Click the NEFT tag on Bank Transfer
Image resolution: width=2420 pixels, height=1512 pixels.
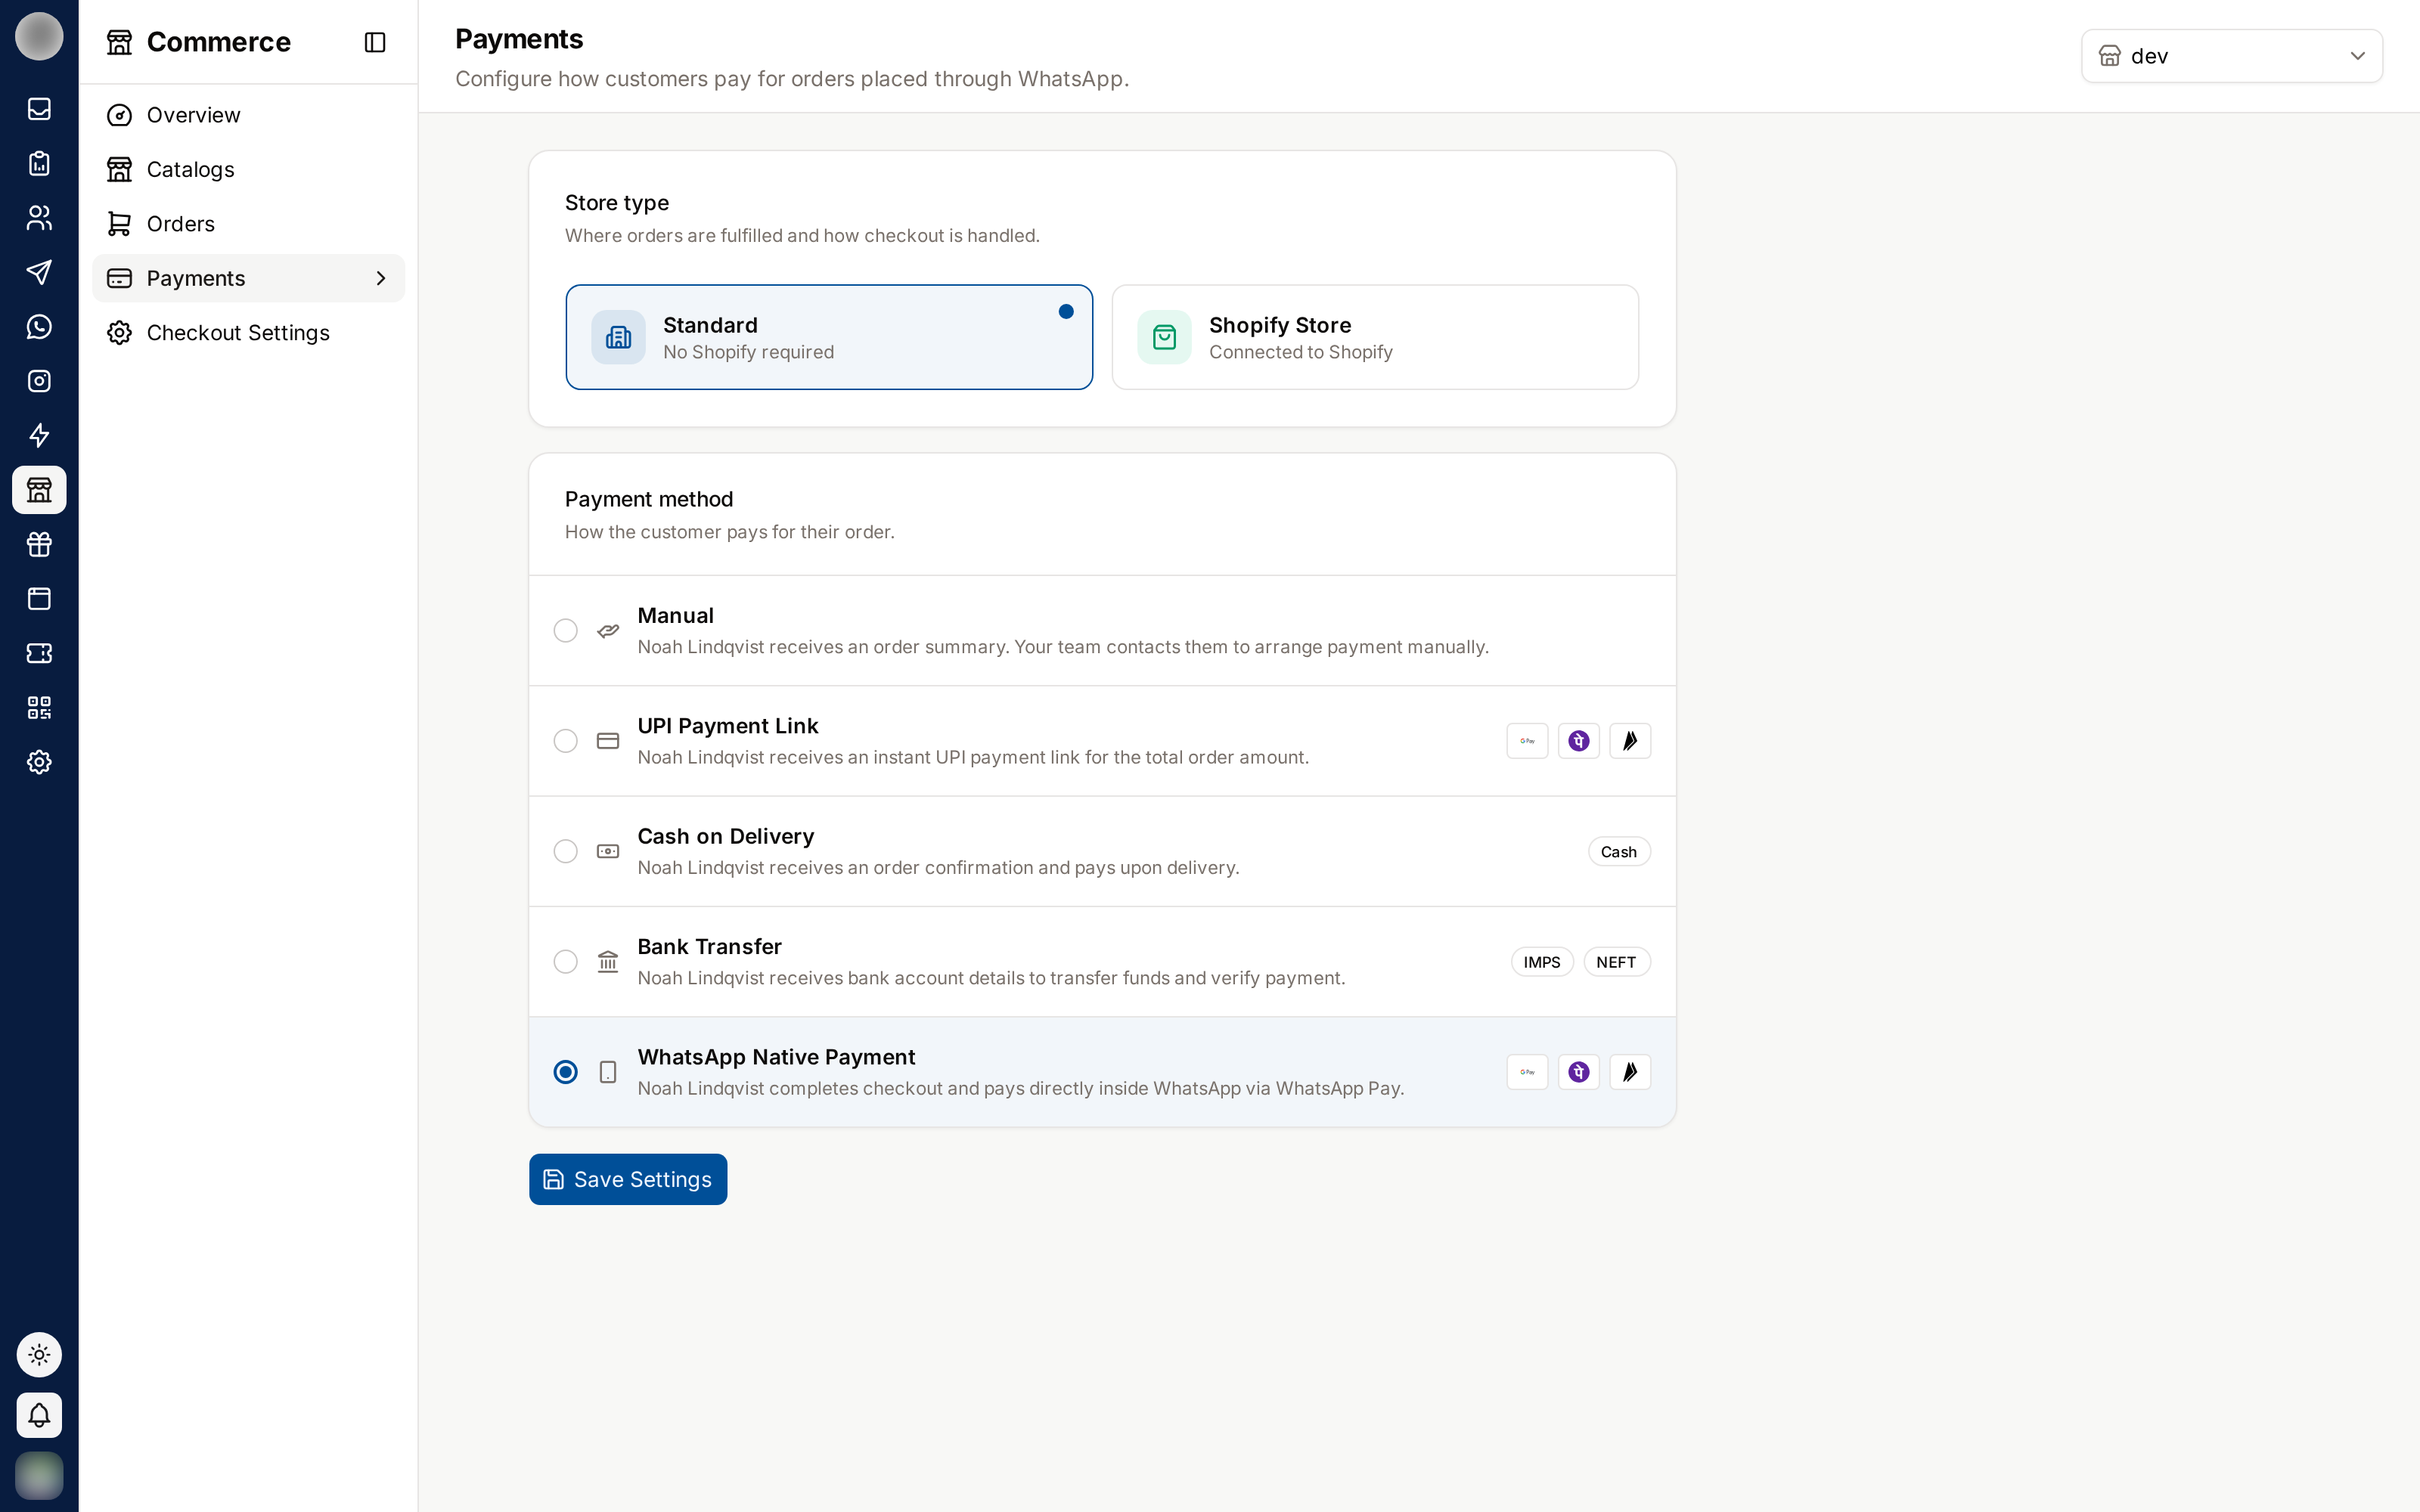[1617, 962]
